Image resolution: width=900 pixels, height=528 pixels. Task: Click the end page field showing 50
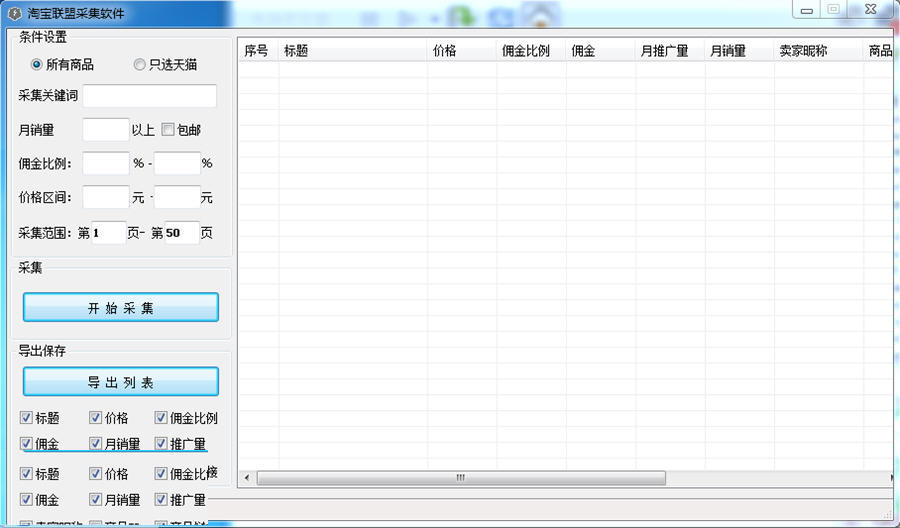click(182, 233)
